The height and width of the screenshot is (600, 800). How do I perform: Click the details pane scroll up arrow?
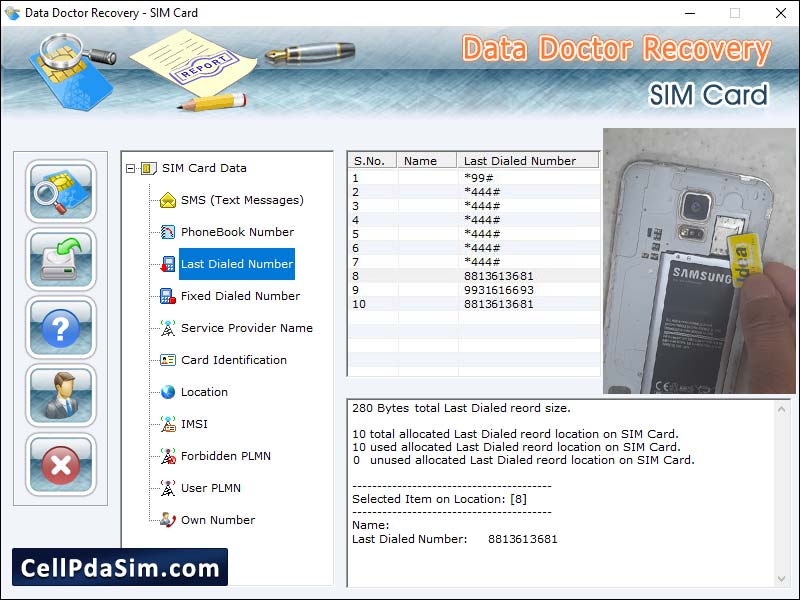point(781,409)
